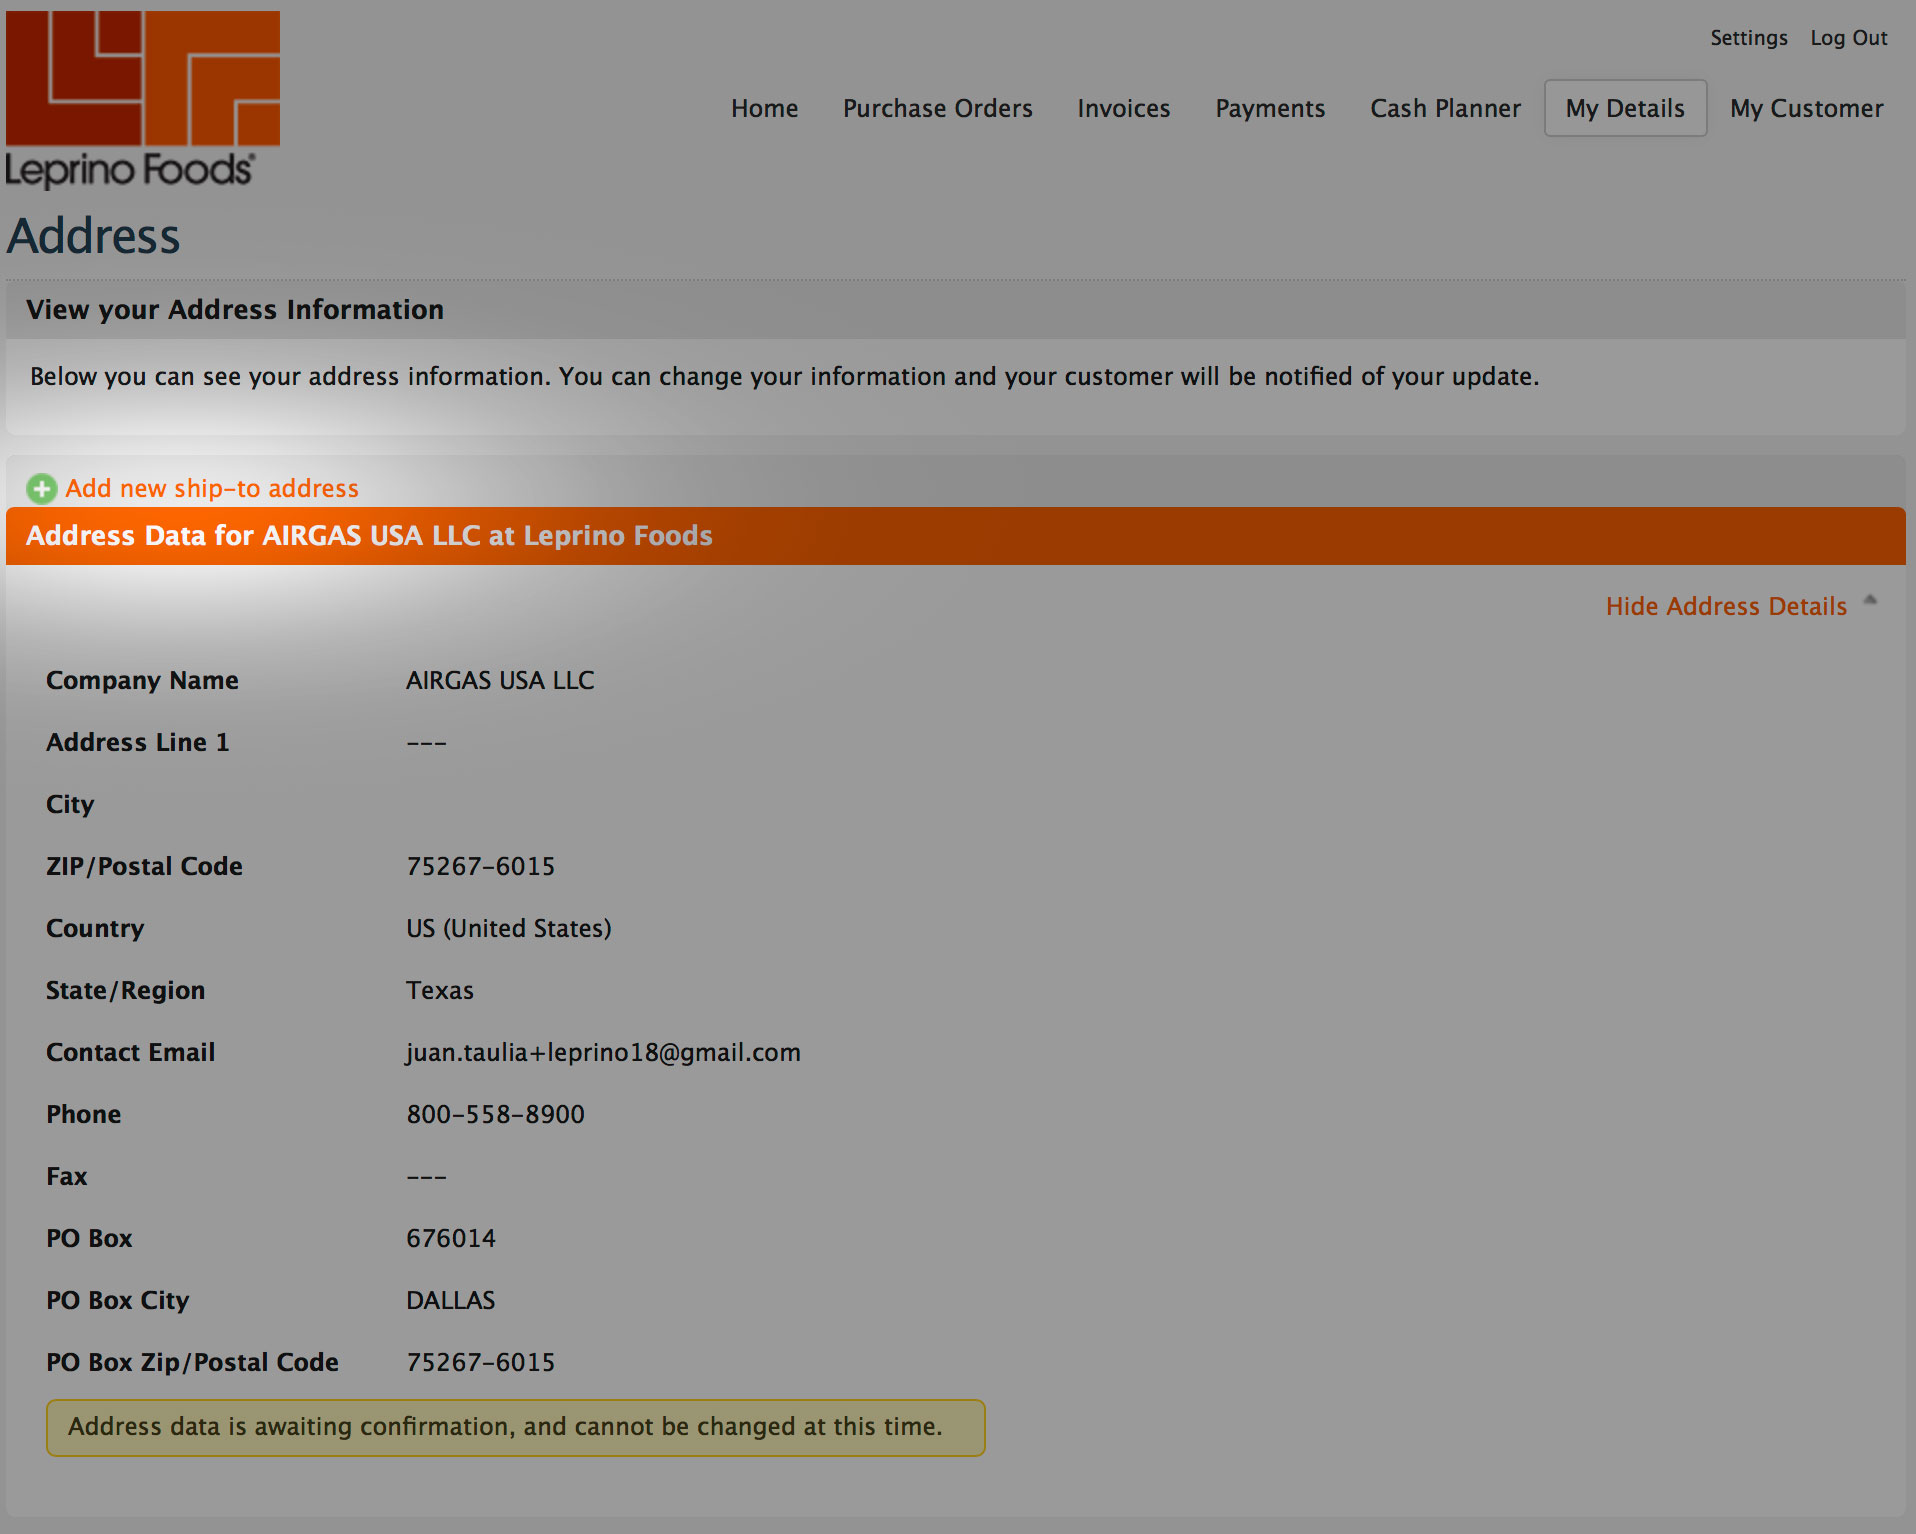Click the PO Box label

(x=89, y=1238)
